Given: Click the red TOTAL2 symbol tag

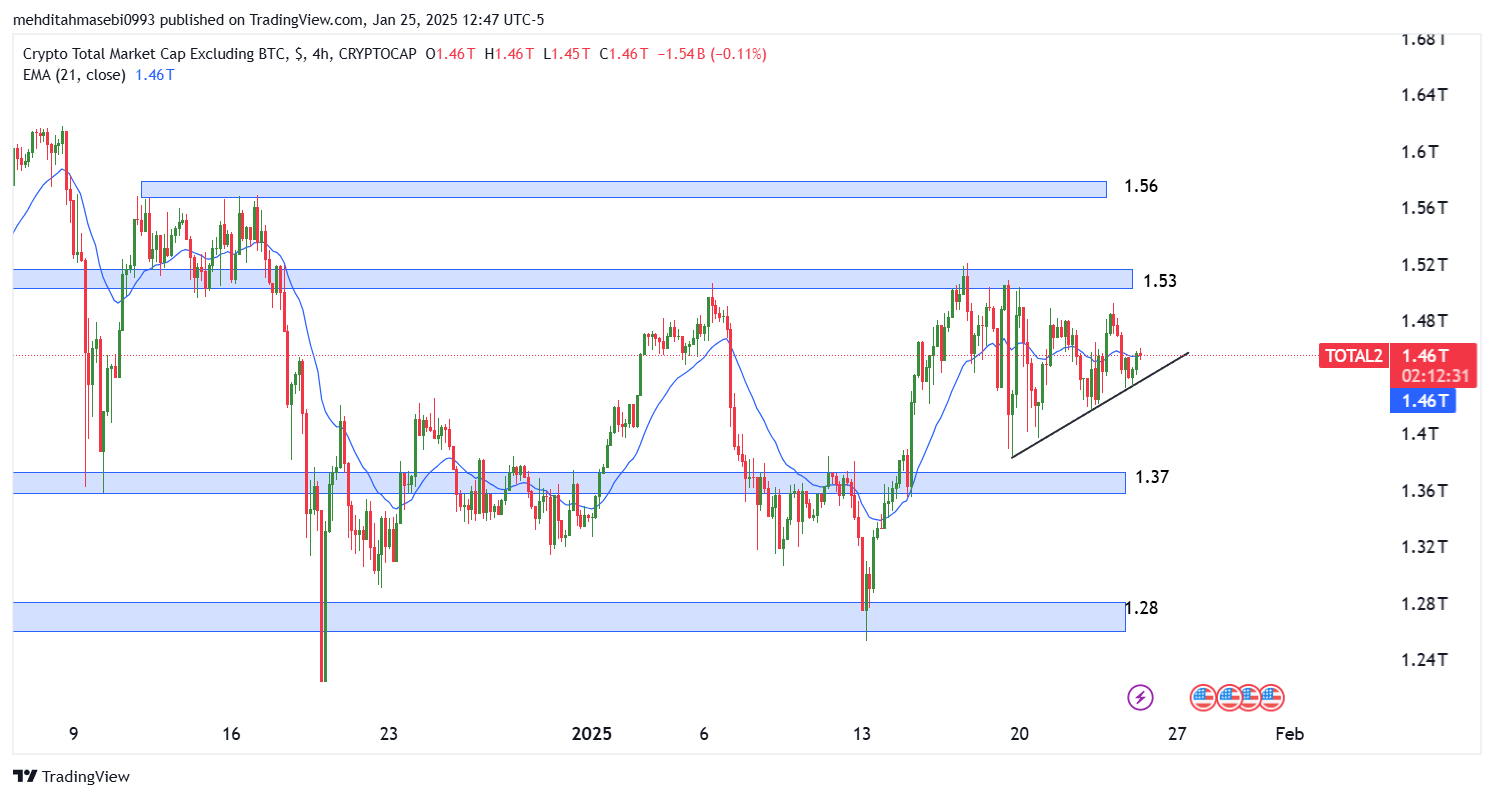Looking at the screenshot, I should [x=1353, y=355].
